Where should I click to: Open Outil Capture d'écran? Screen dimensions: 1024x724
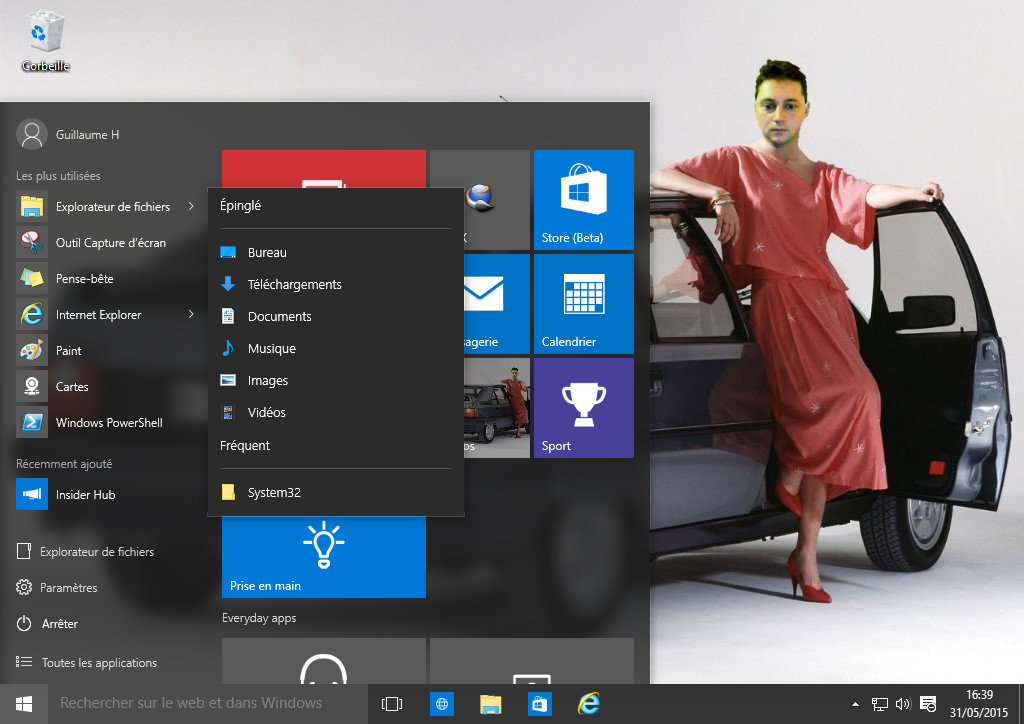click(x=110, y=243)
